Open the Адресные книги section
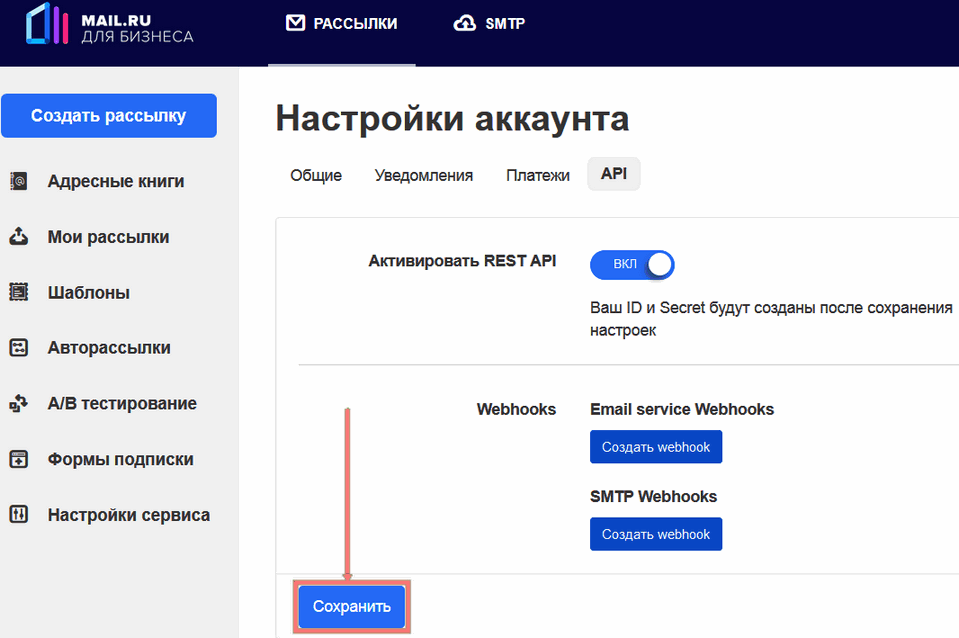 pos(115,181)
